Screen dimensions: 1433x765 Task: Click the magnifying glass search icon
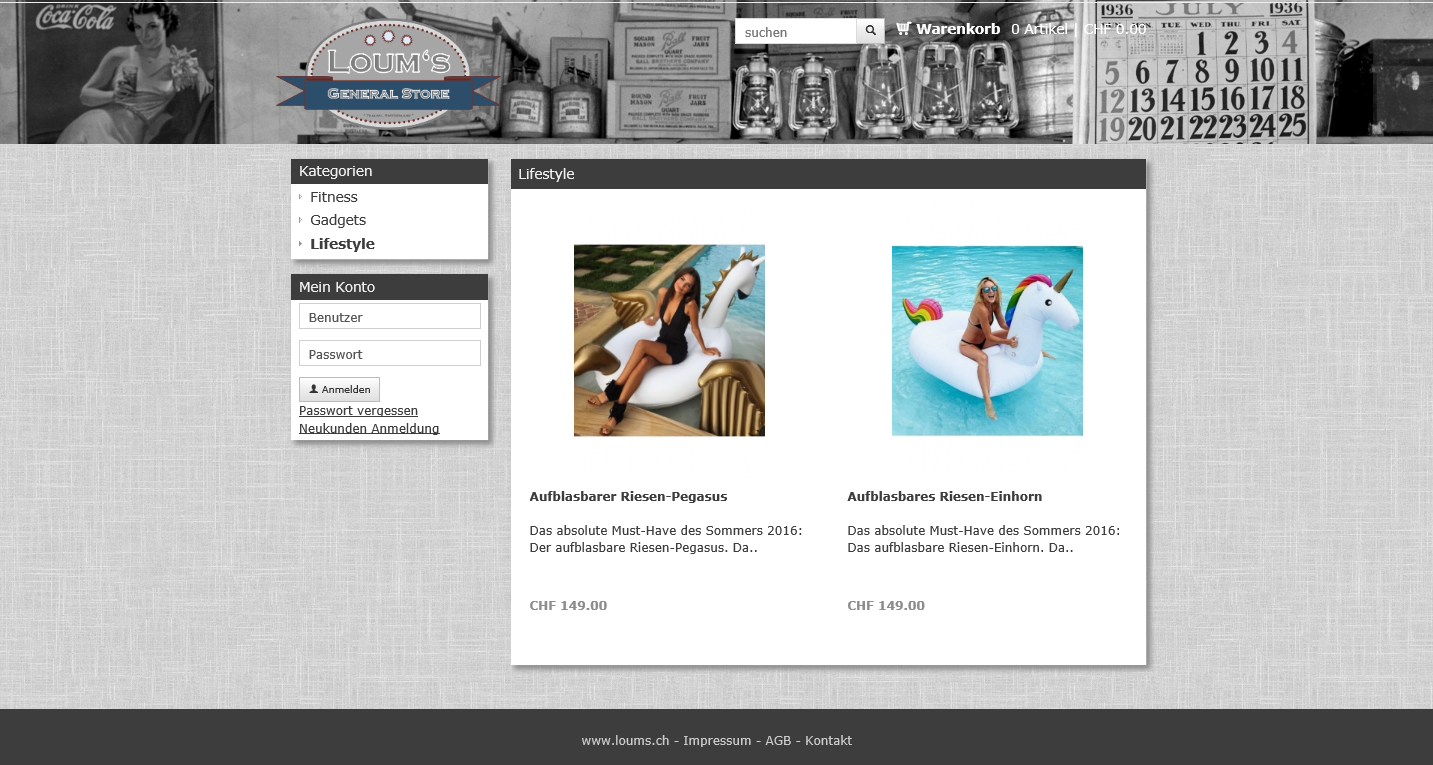(x=870, y=31)
